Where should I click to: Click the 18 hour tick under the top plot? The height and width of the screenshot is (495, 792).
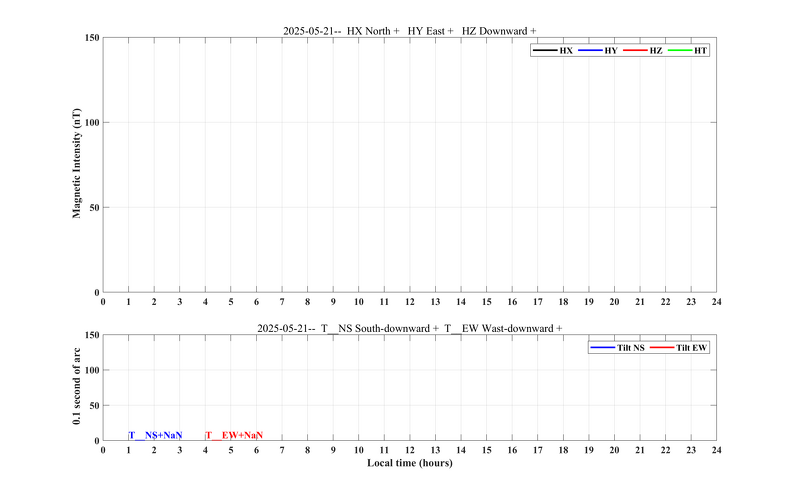pos(563,301)
